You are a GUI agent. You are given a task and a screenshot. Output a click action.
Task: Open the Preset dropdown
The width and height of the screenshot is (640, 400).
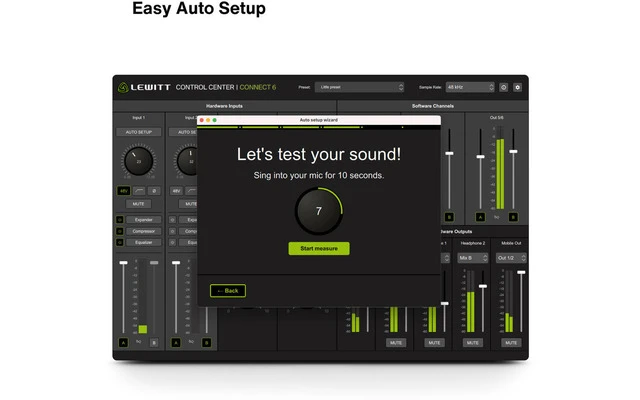[359, 87]
